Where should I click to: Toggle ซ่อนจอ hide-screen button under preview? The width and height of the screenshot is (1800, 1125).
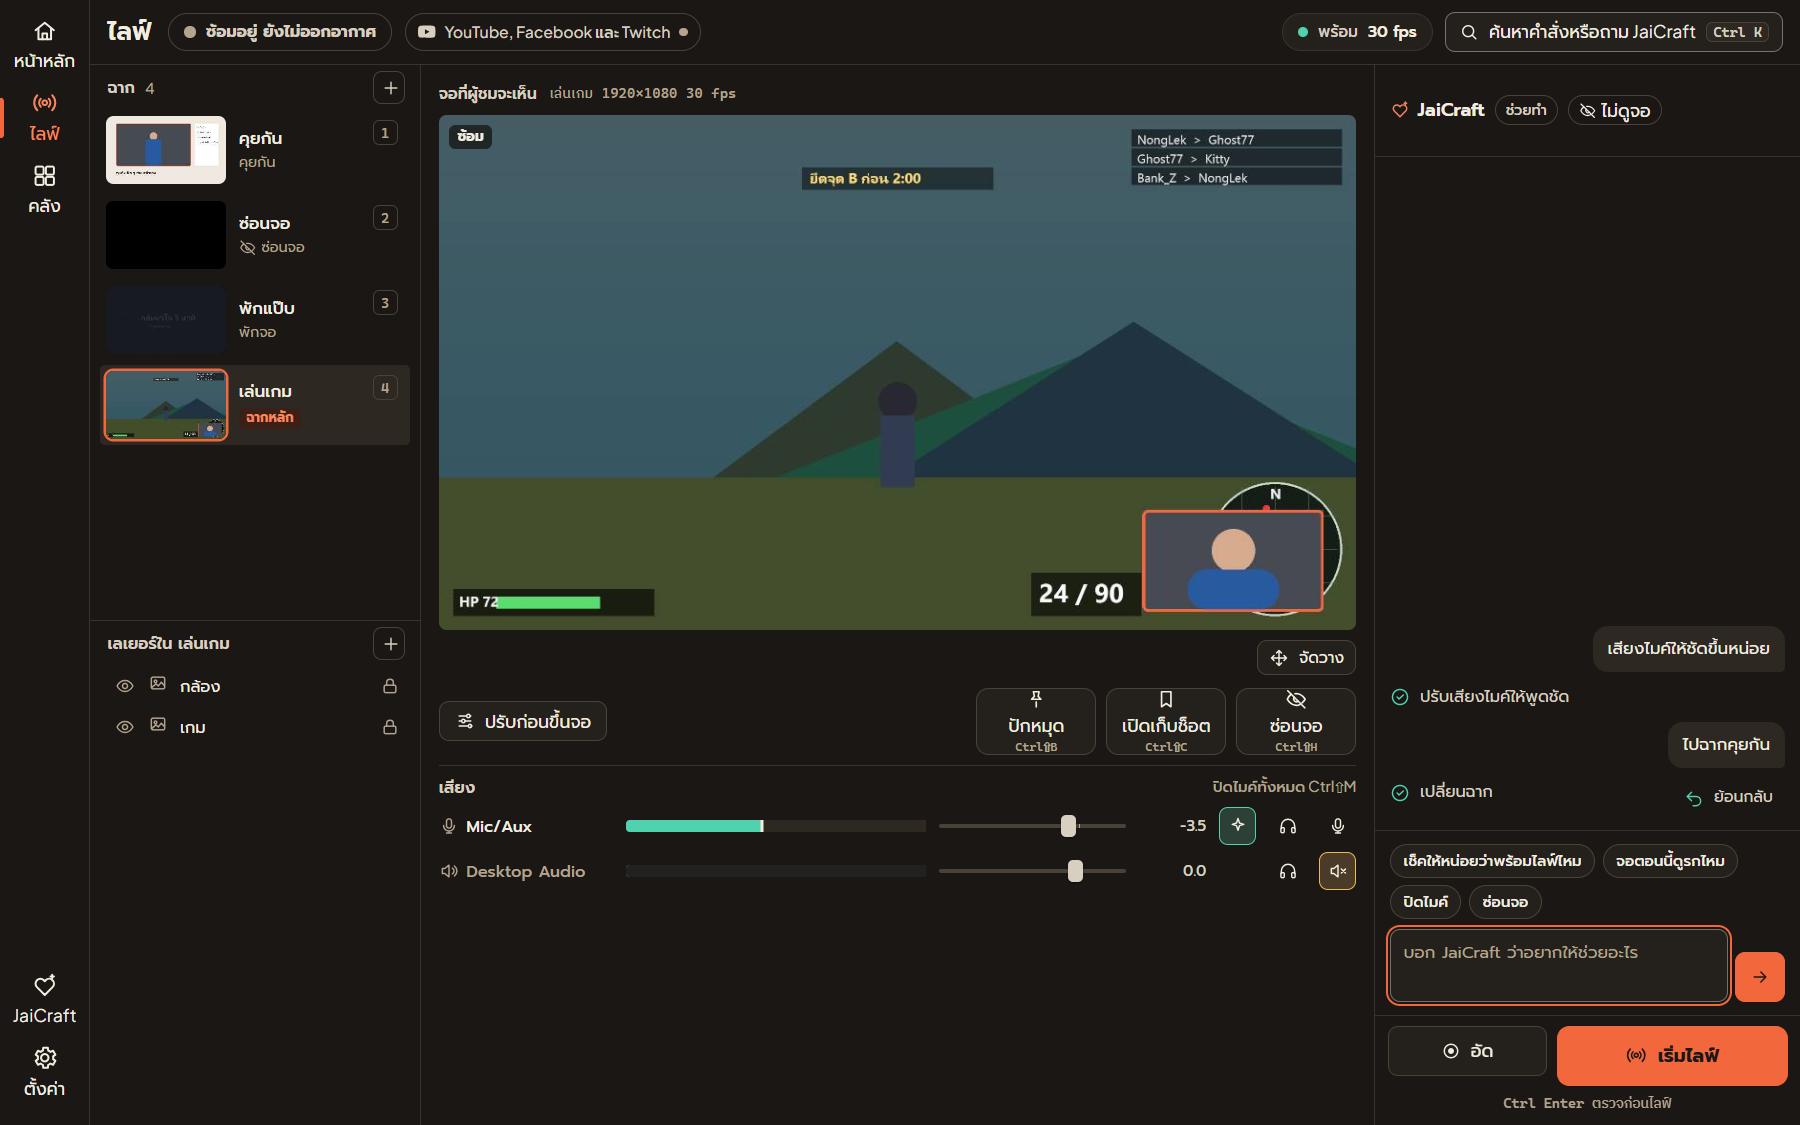[x=1296, y=721]
